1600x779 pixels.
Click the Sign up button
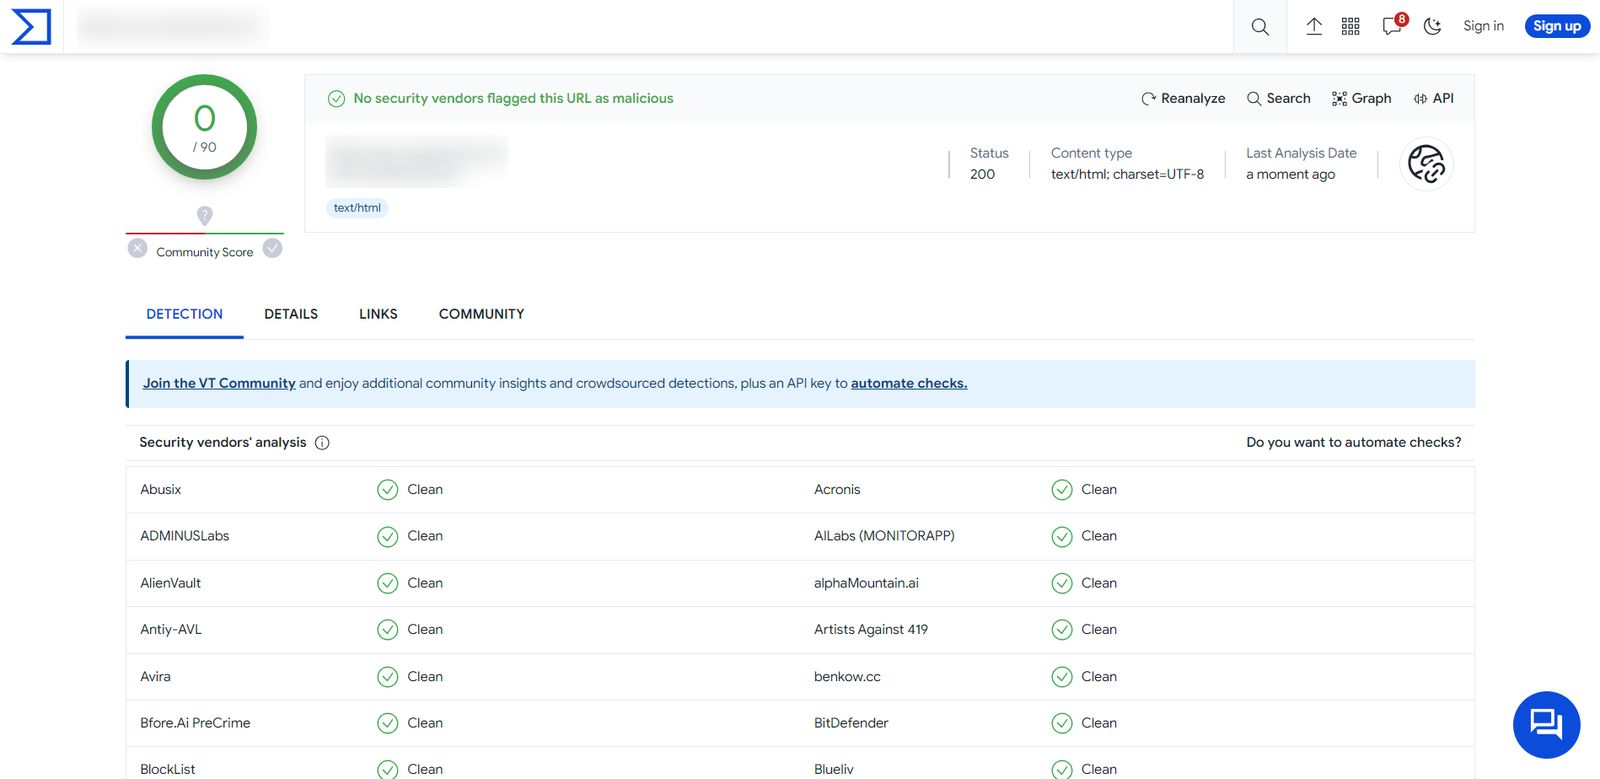click(x=1557, y=26)
